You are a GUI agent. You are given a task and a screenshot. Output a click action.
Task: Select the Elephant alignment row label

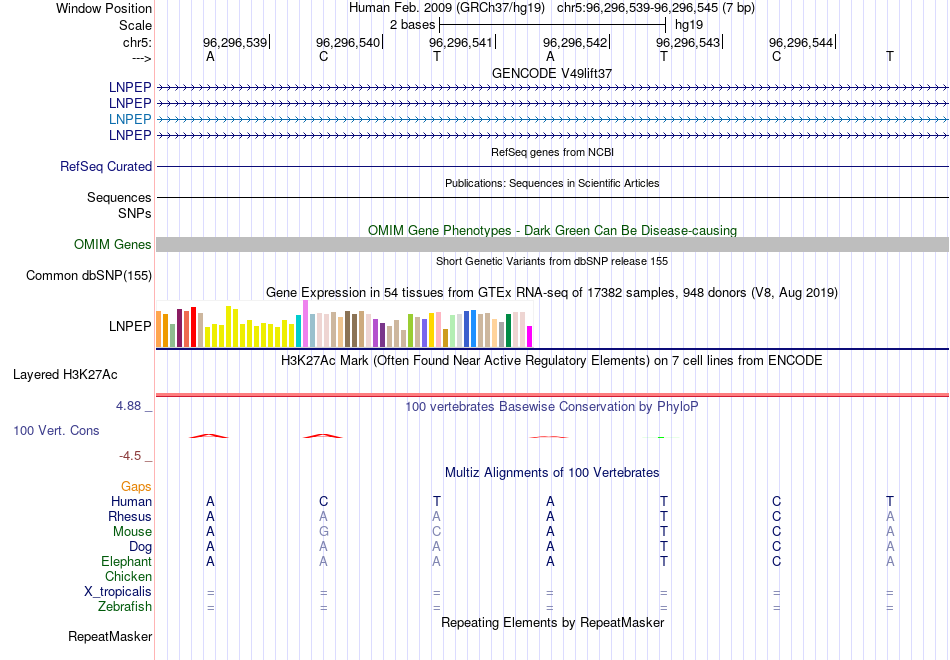pyautogui.click(x=127, y=561)
